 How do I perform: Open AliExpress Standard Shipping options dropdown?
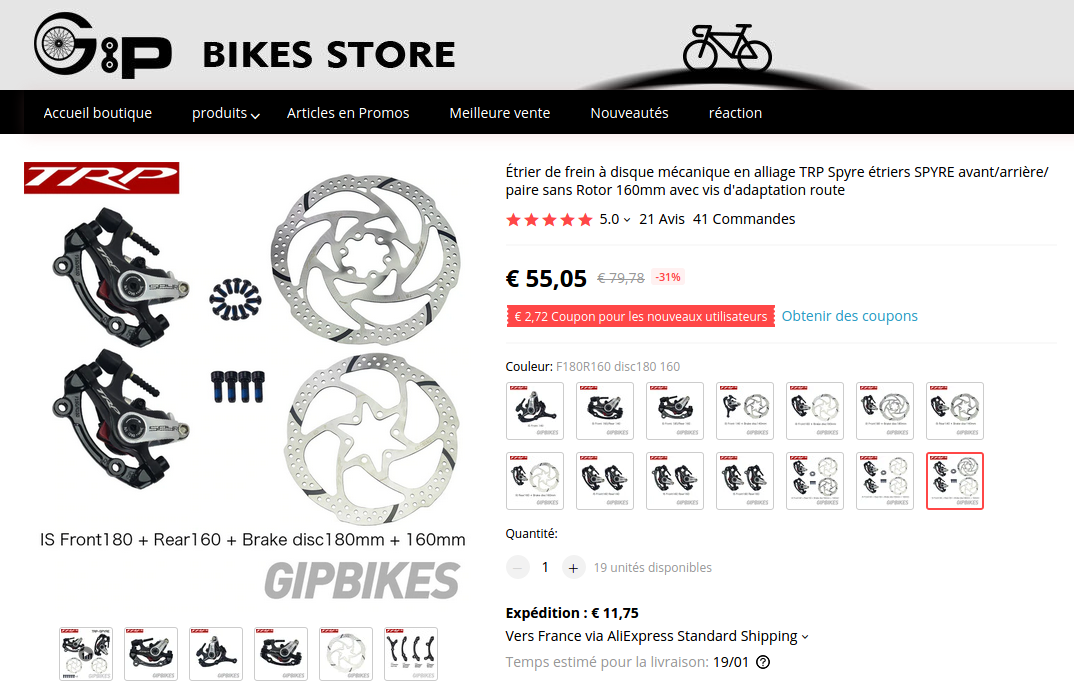pos(805,637)
